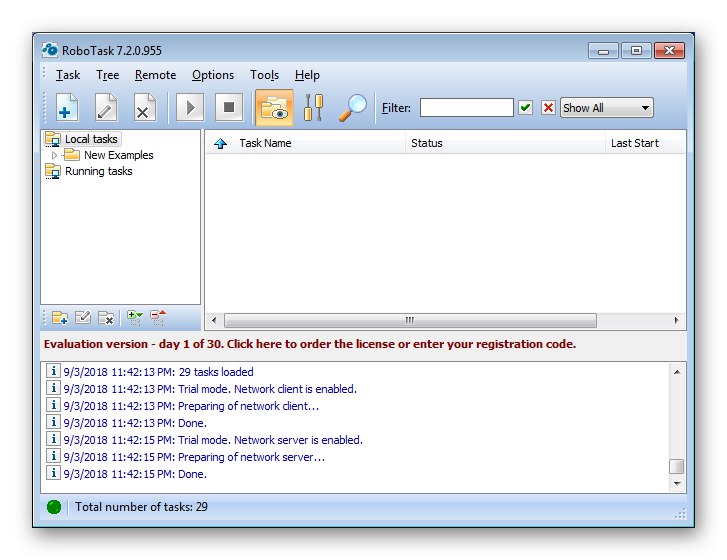Click inside the Filter text field
The width and height of the screenshot is (727, 560).
coord(466,108)
